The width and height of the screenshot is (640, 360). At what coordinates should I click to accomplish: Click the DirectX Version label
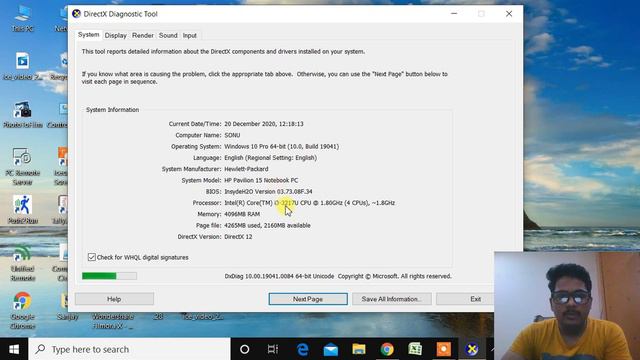click(200, 237)
